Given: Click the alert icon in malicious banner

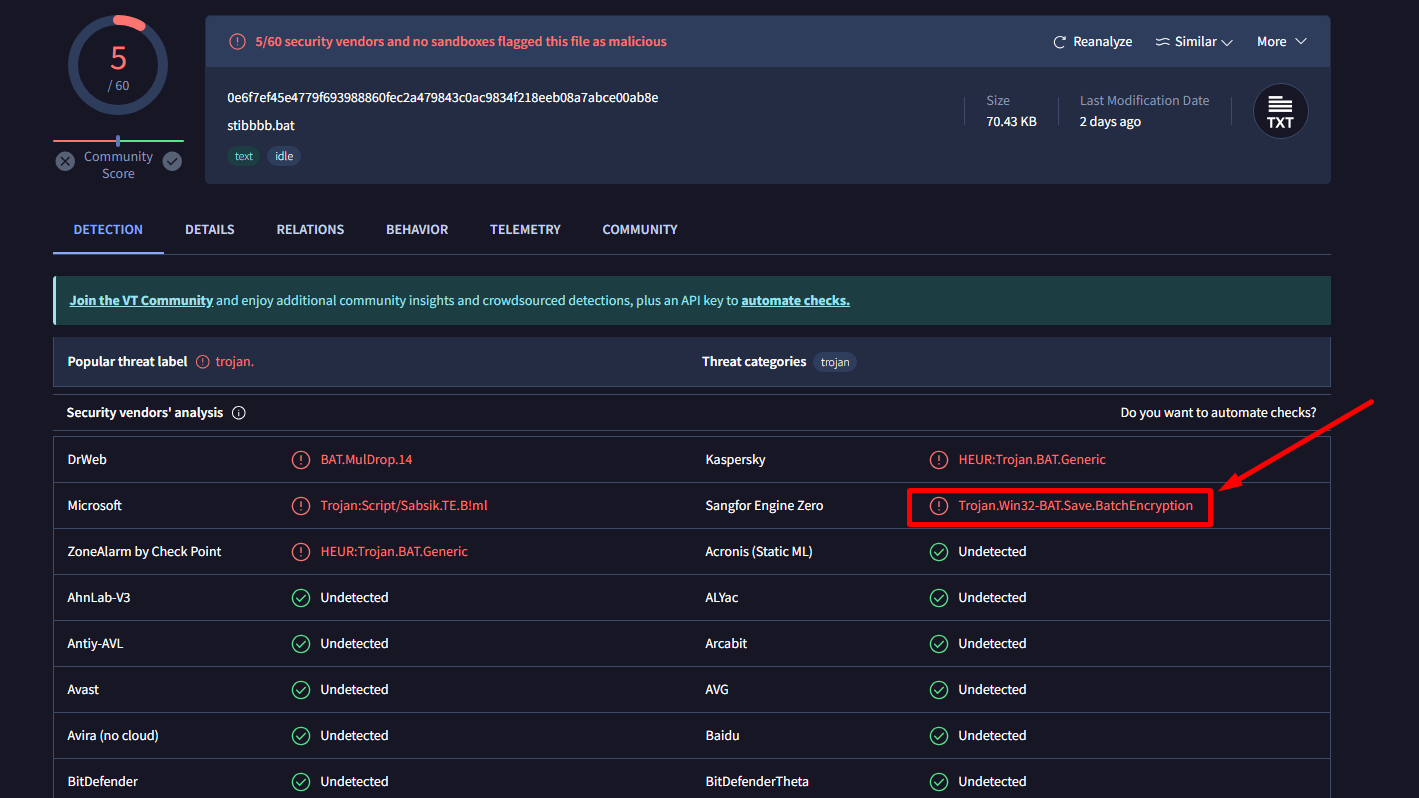Looking at the screenshot, I should coord(237,42).
